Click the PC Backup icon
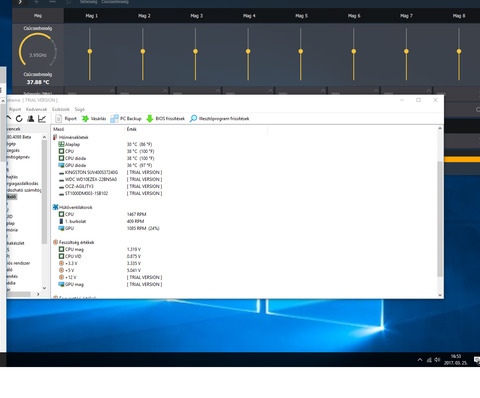Screen dimensions: 480x398 (114, 118)
